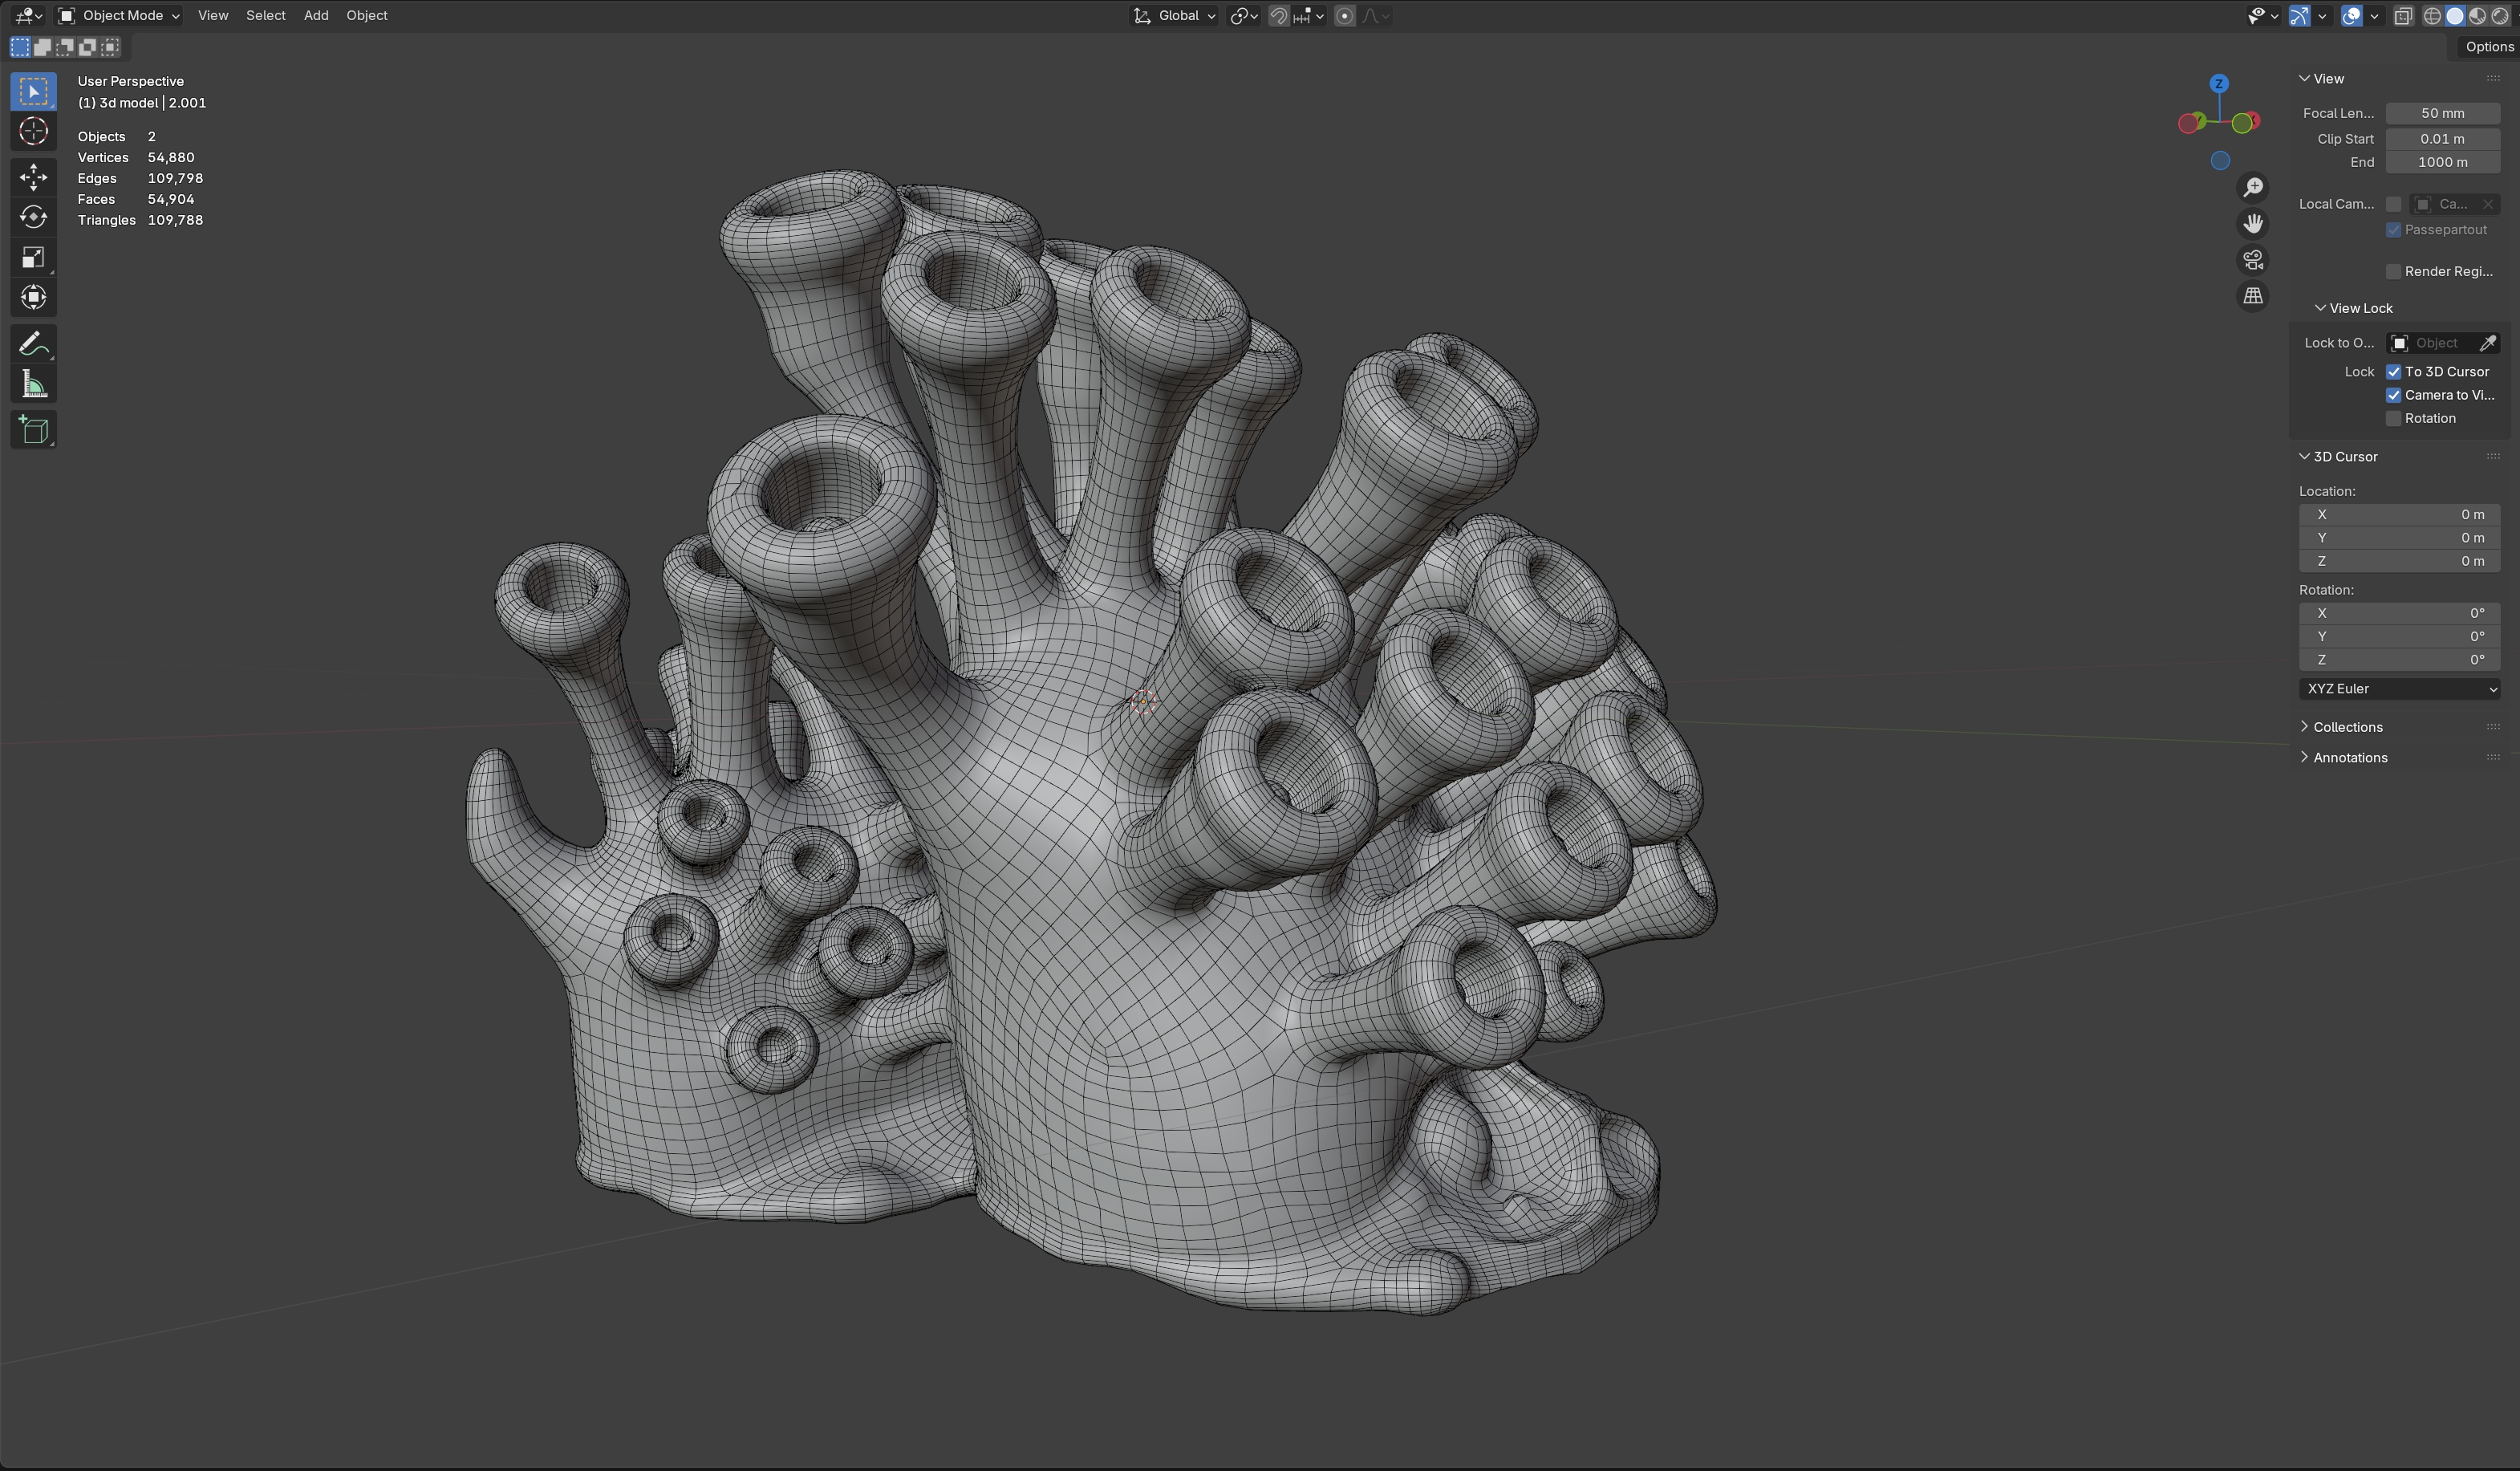The height and width of the screenshot is (1471, 2520).
Task: Switch orthographic/perspective grid icon
Action: (x=2253, y=296)
